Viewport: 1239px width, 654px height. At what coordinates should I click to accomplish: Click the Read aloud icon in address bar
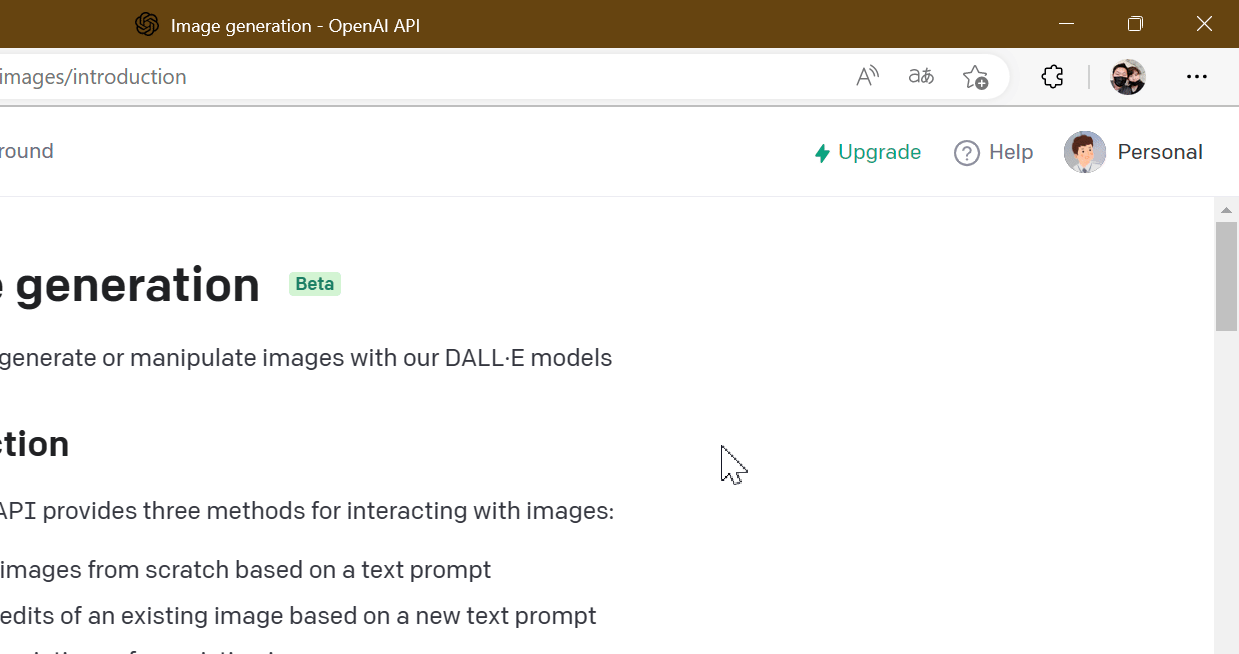click(x=867, y=77)
